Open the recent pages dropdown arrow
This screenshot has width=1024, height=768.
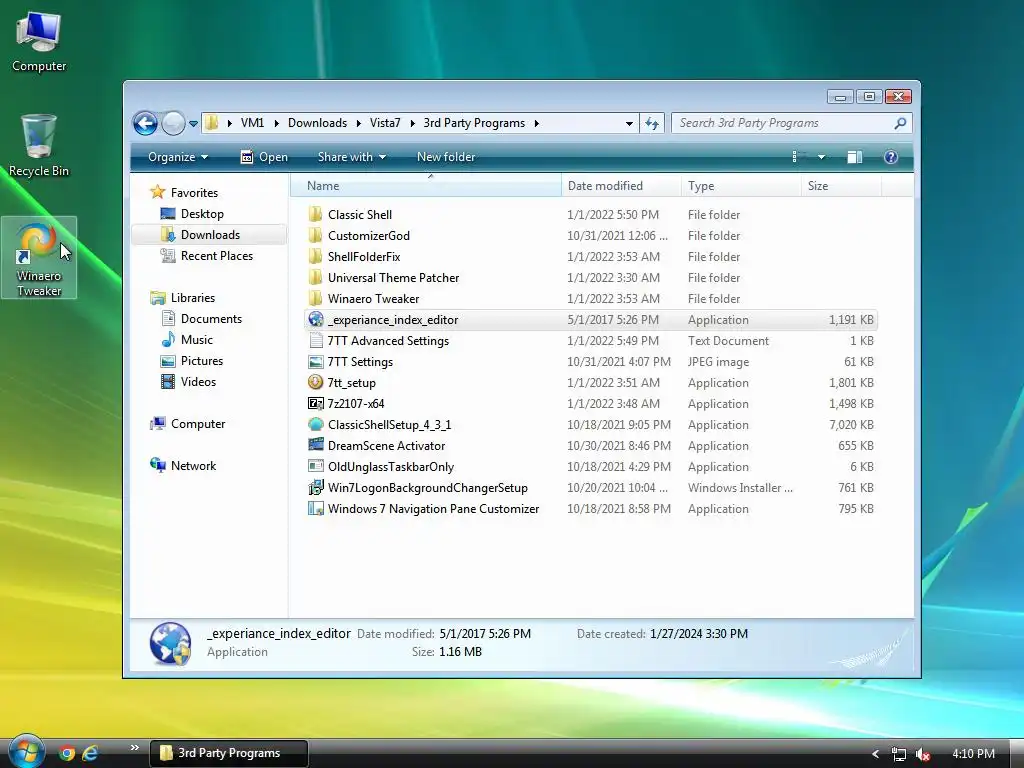(x=193, y=123)
